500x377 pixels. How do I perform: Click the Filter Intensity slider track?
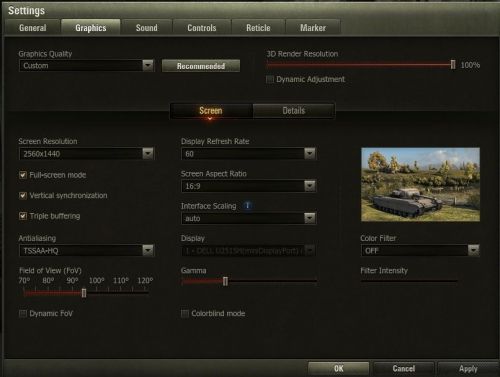pos(409,281)
